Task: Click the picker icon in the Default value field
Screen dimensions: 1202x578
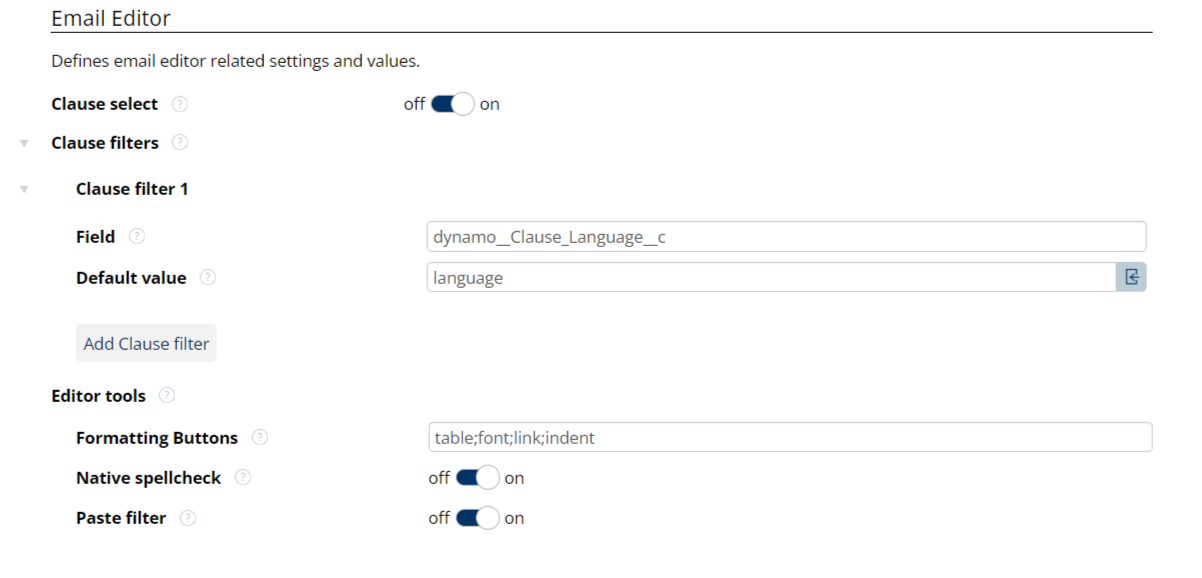Action: 1131,277
